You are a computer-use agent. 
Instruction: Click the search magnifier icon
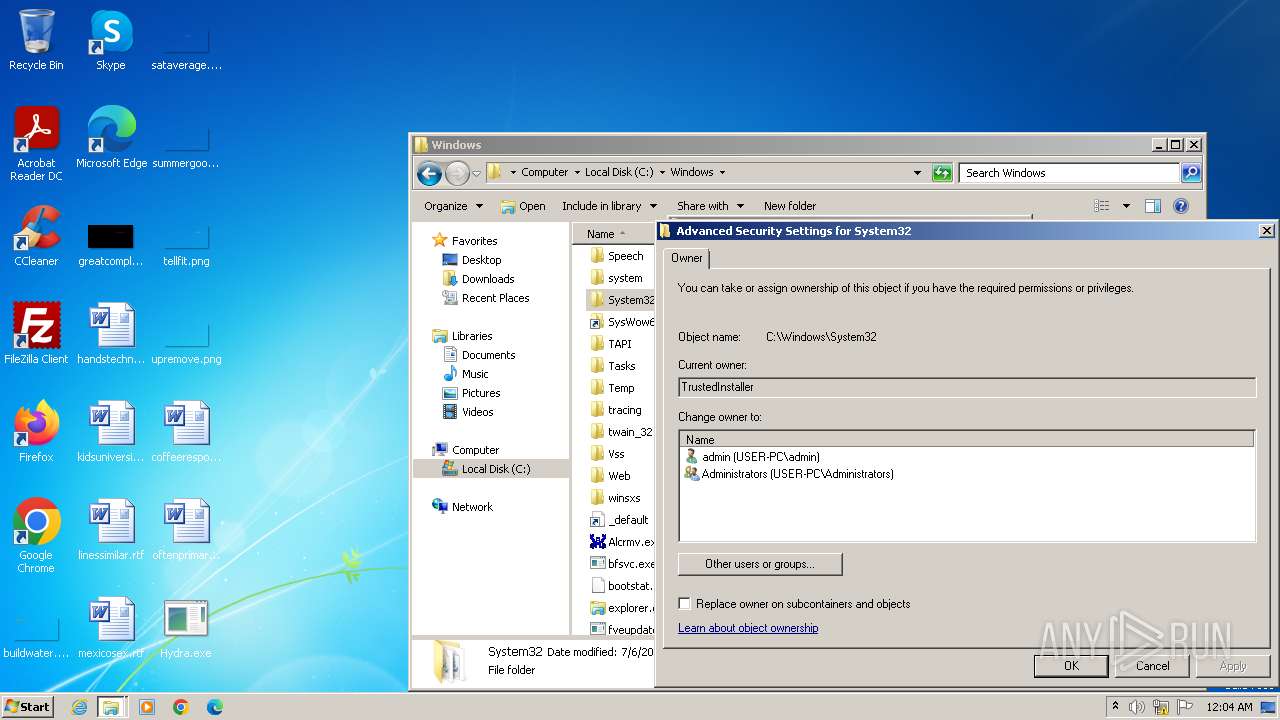1190,173
